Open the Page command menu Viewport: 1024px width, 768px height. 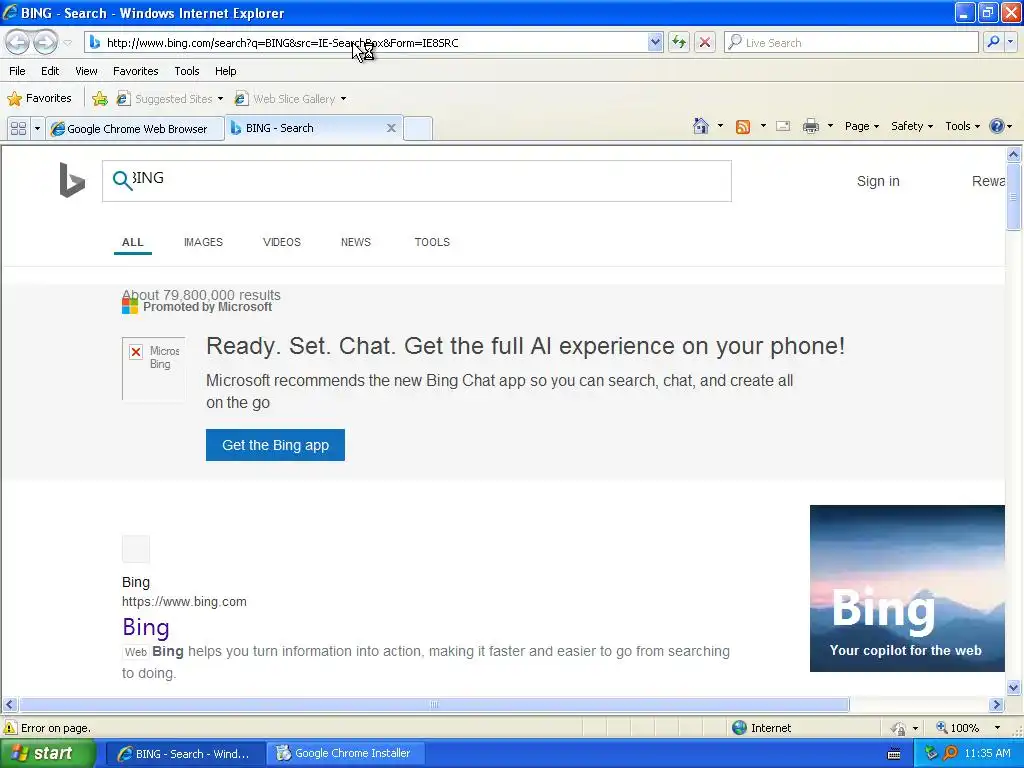[x=861, y=126]
